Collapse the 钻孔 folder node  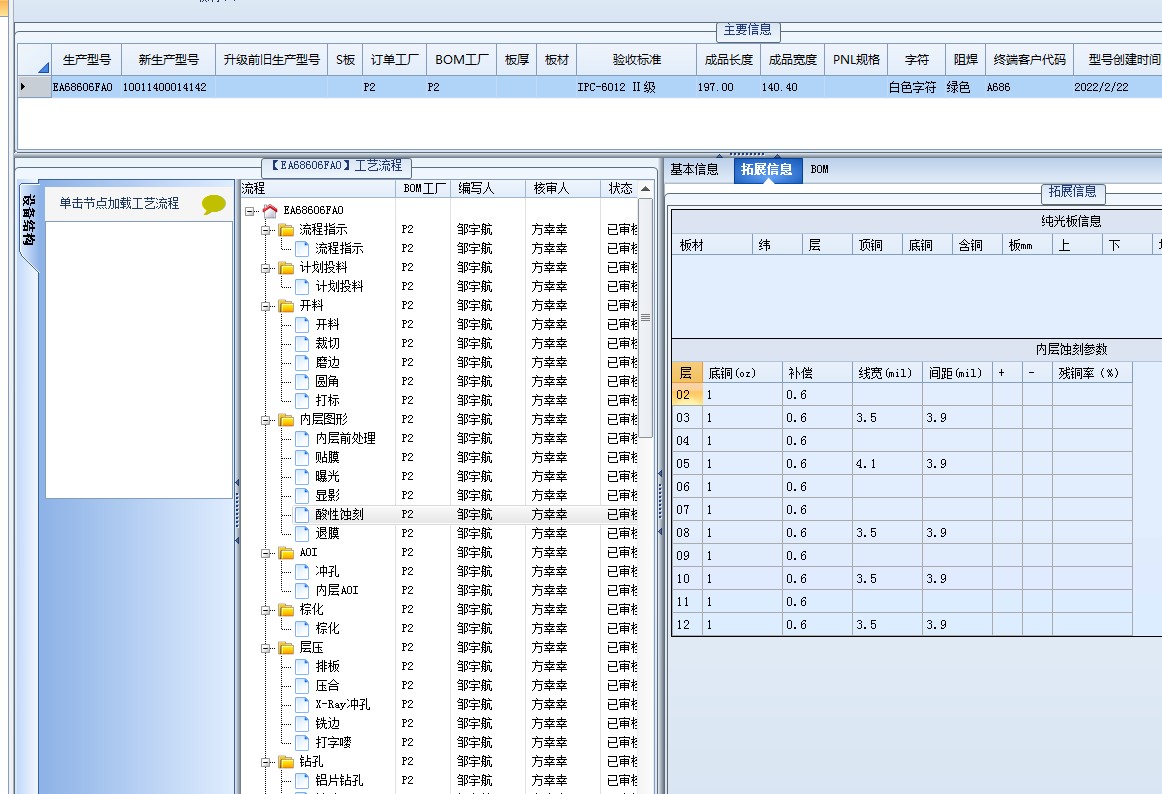(265, 762)
